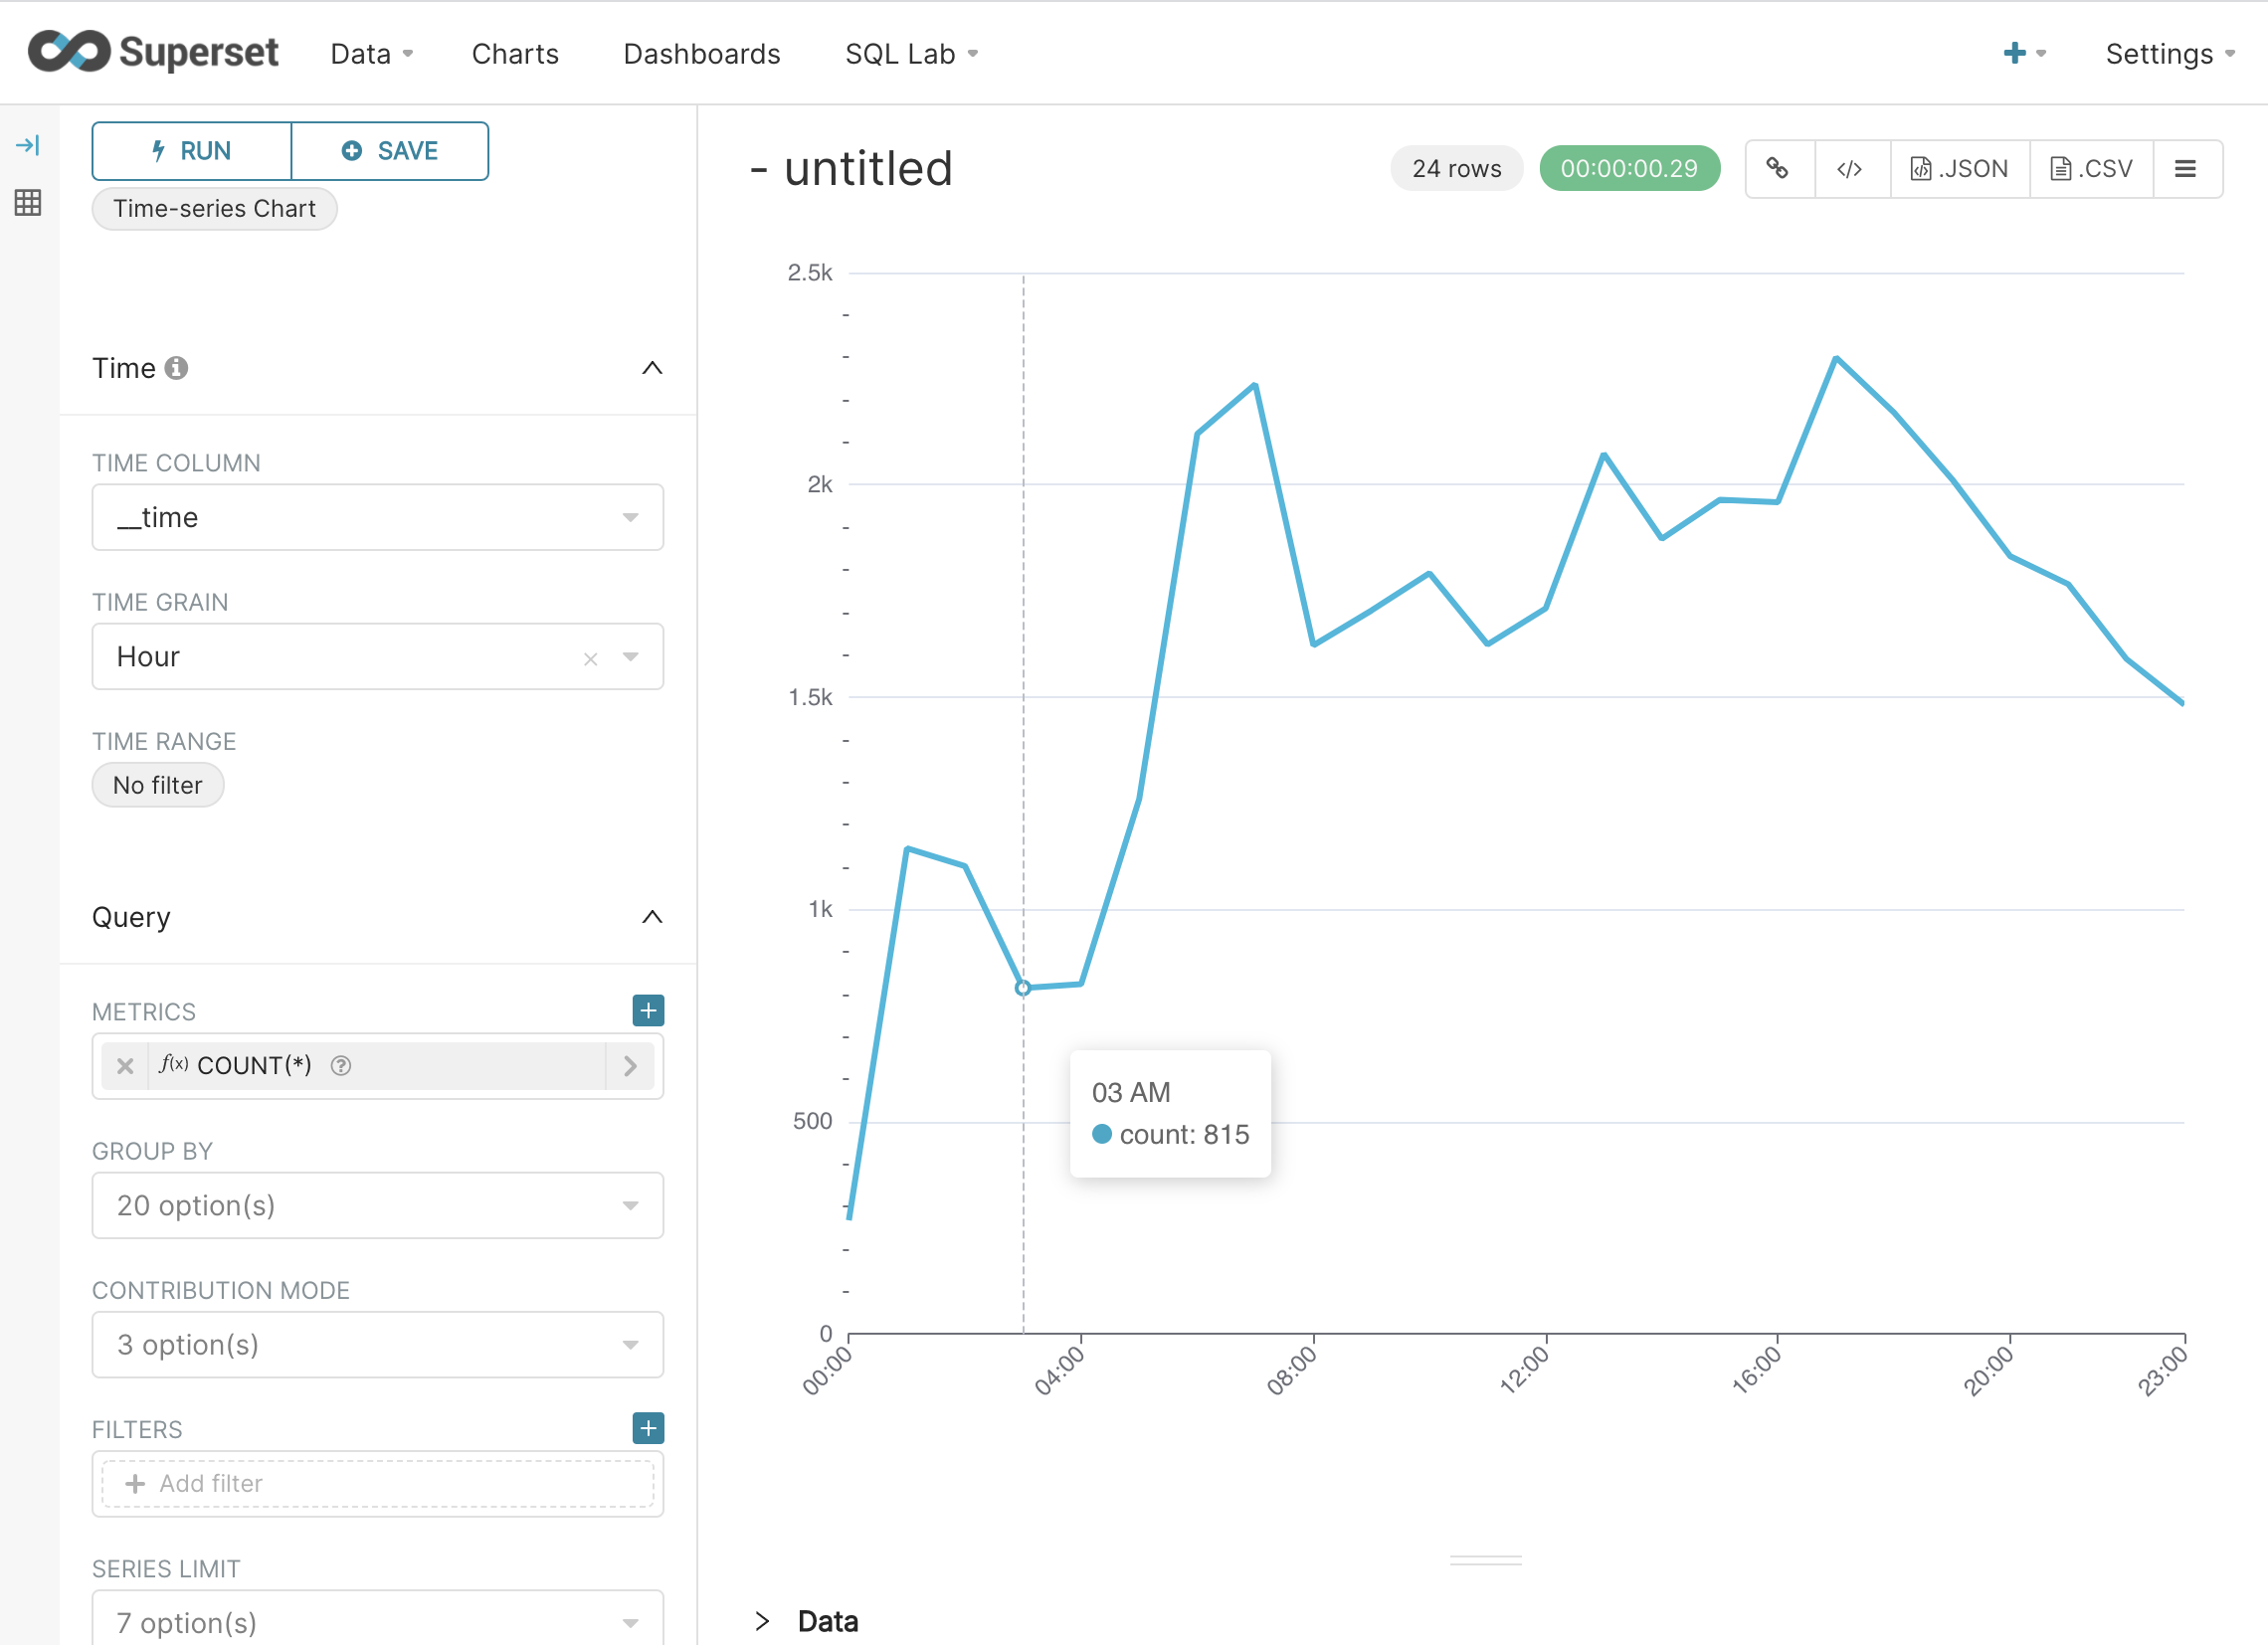Screen dimensions: 2268x1645
Task: Collapse the Time section
Action: pos(652,368)
